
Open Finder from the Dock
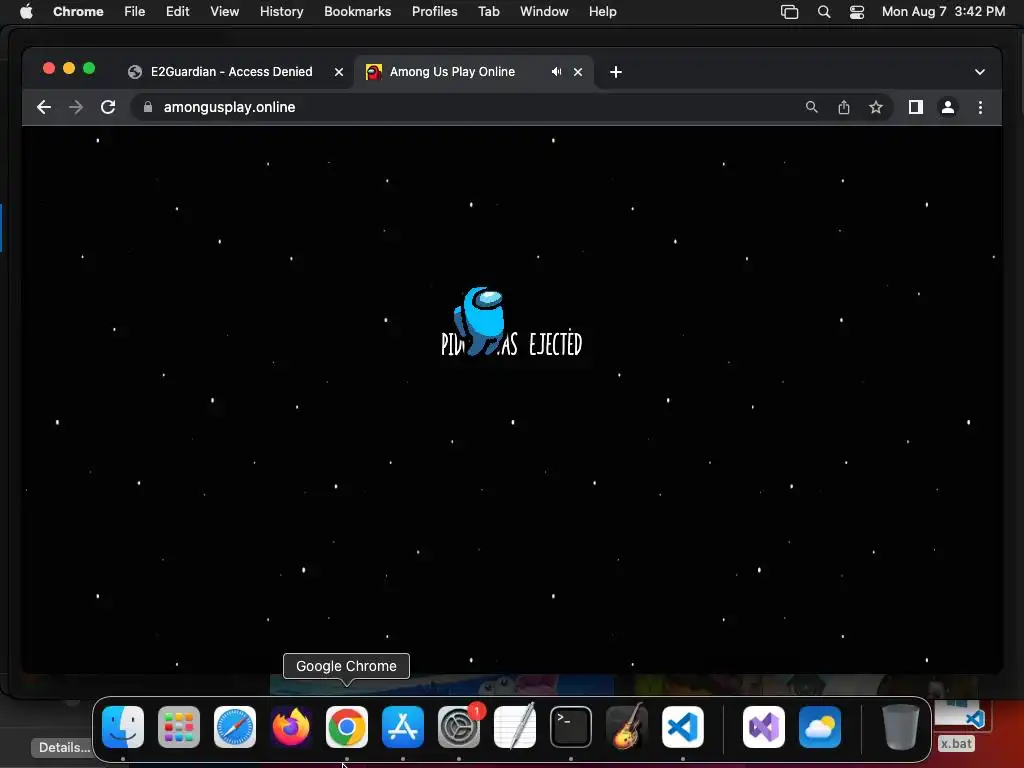point(123,726)
